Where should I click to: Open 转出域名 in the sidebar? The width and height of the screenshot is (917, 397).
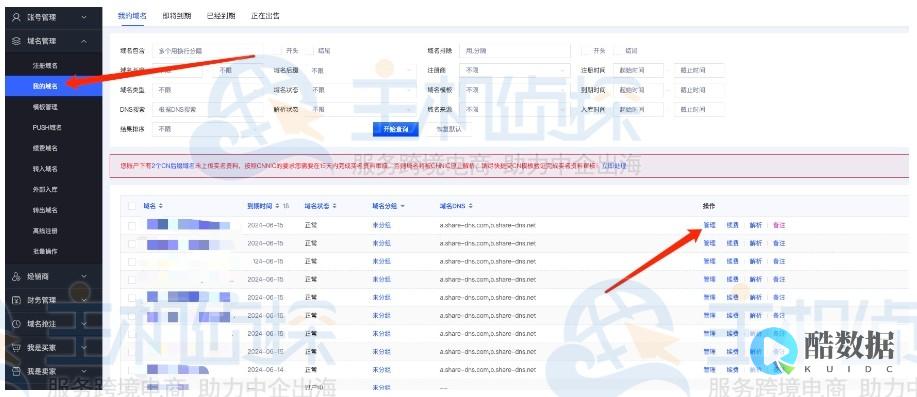click(45, 210)
